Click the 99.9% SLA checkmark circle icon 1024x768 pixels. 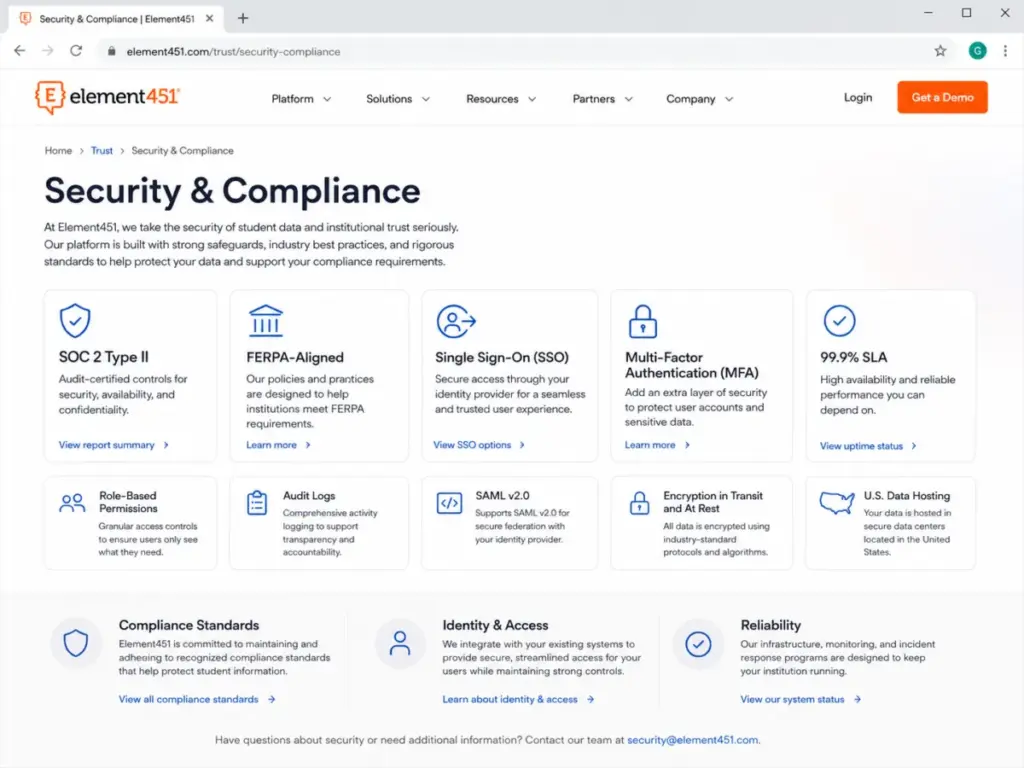tap(839, 321)
